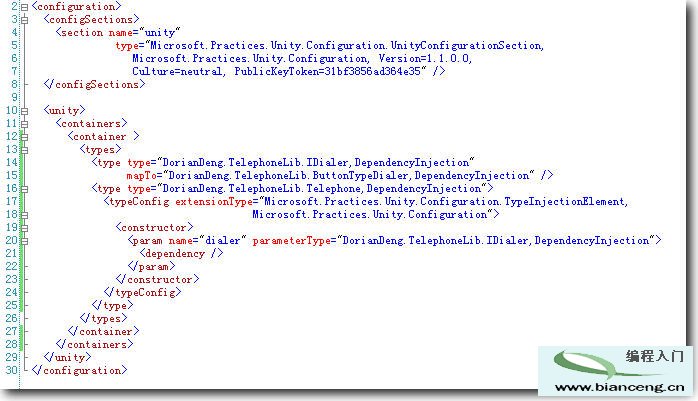Collapse the configuration element at line 2
Image resolution: width=698 pixels, height=401 pixels.
coord(24,7)
